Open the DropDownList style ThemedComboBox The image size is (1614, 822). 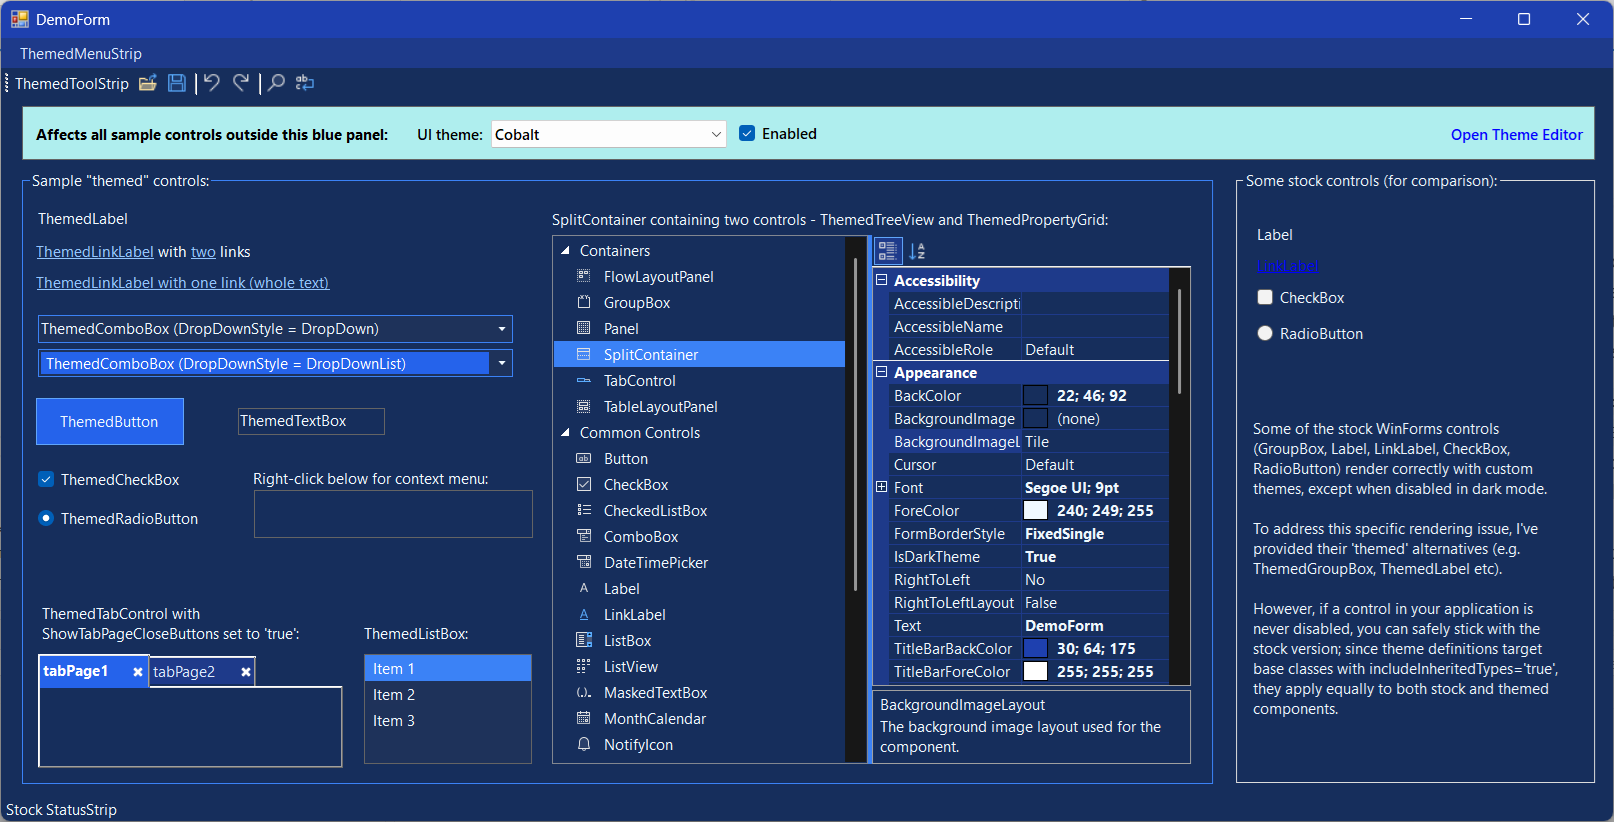(x=275, y=363)
